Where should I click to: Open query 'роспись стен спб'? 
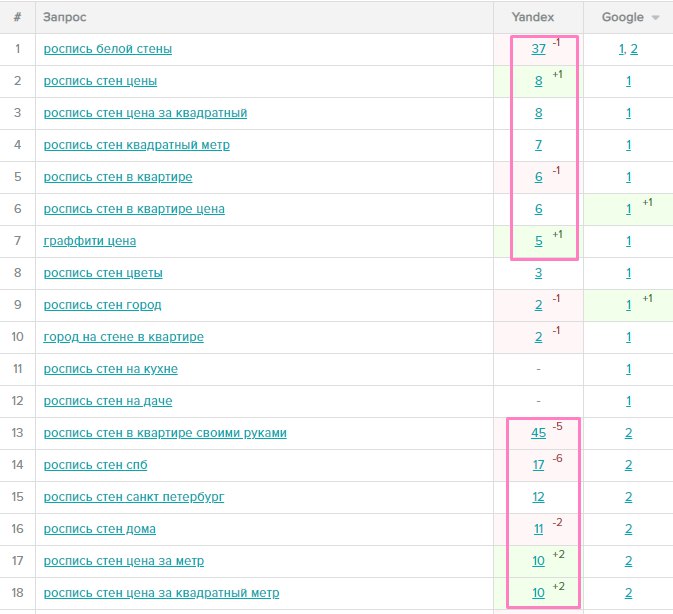click(96, 465)
